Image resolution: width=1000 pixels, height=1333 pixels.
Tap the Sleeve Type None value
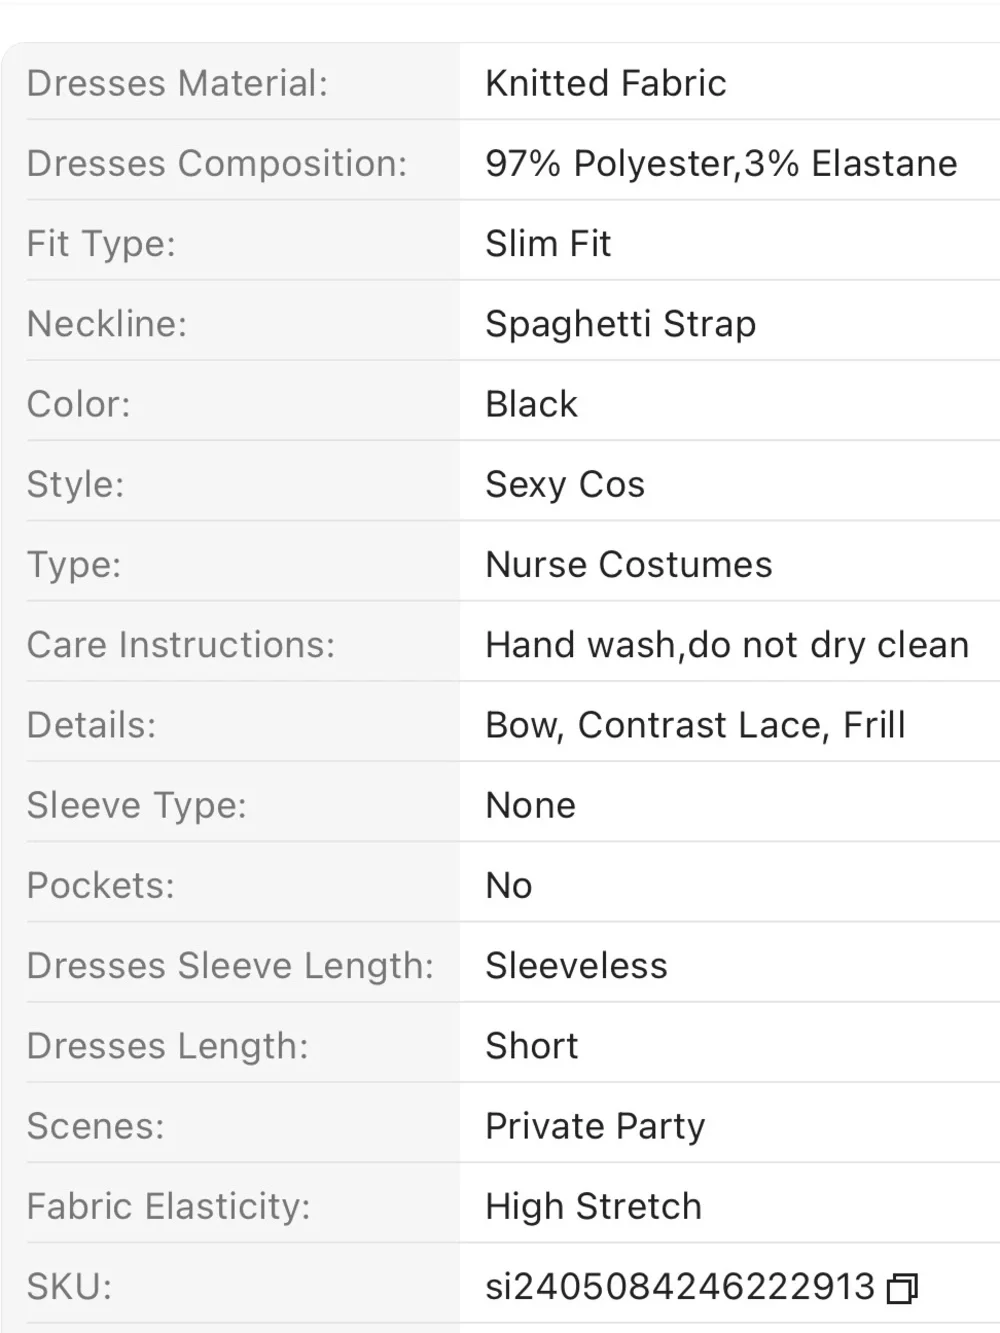click(x=531, y=805)
